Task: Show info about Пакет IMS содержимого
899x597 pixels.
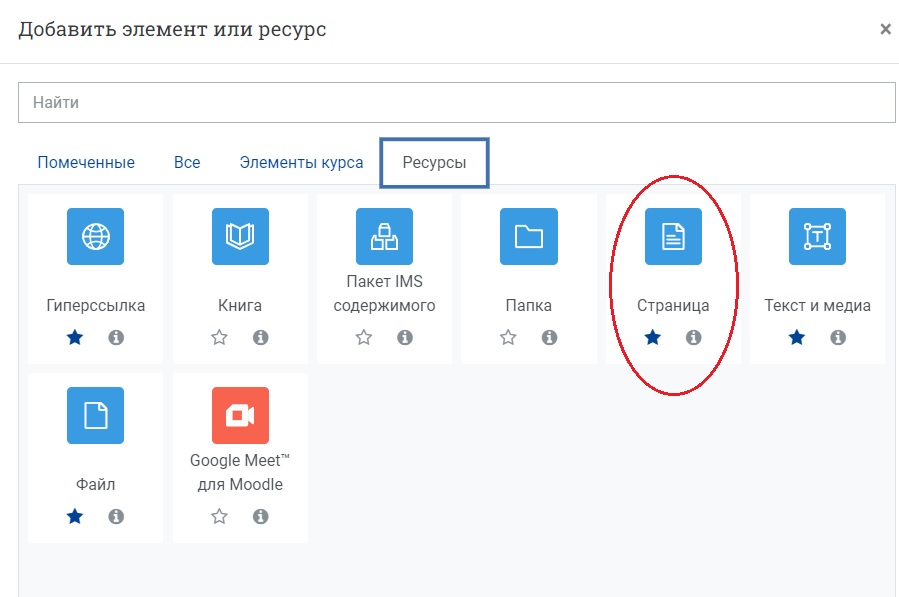Action: [x=405, y=337]
